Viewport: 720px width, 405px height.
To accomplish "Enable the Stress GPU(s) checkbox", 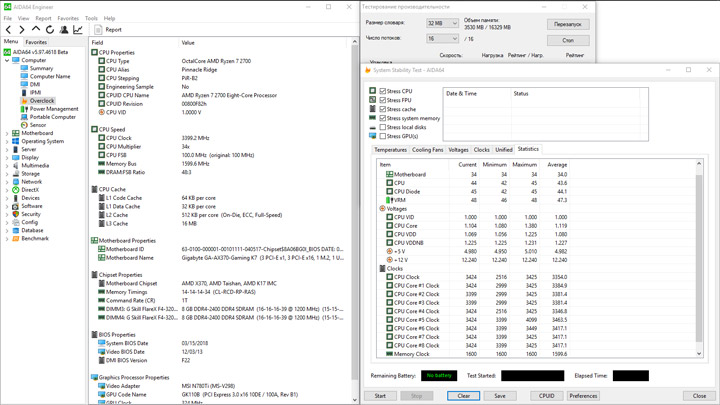I will [382, 136].
